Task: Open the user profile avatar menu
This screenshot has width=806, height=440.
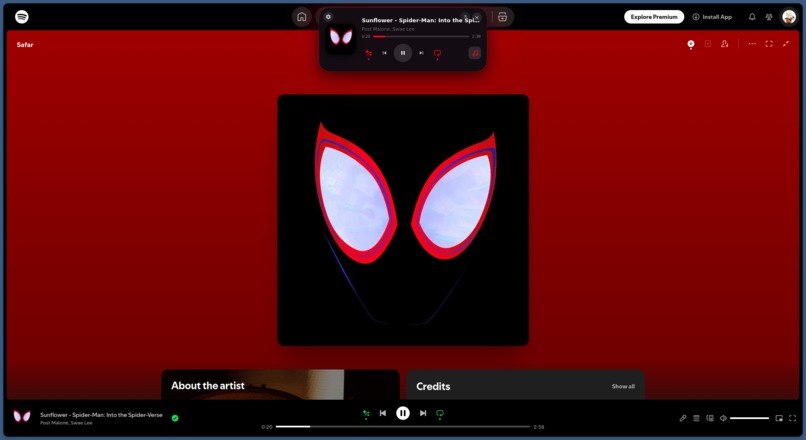Action: pos(789,17)
